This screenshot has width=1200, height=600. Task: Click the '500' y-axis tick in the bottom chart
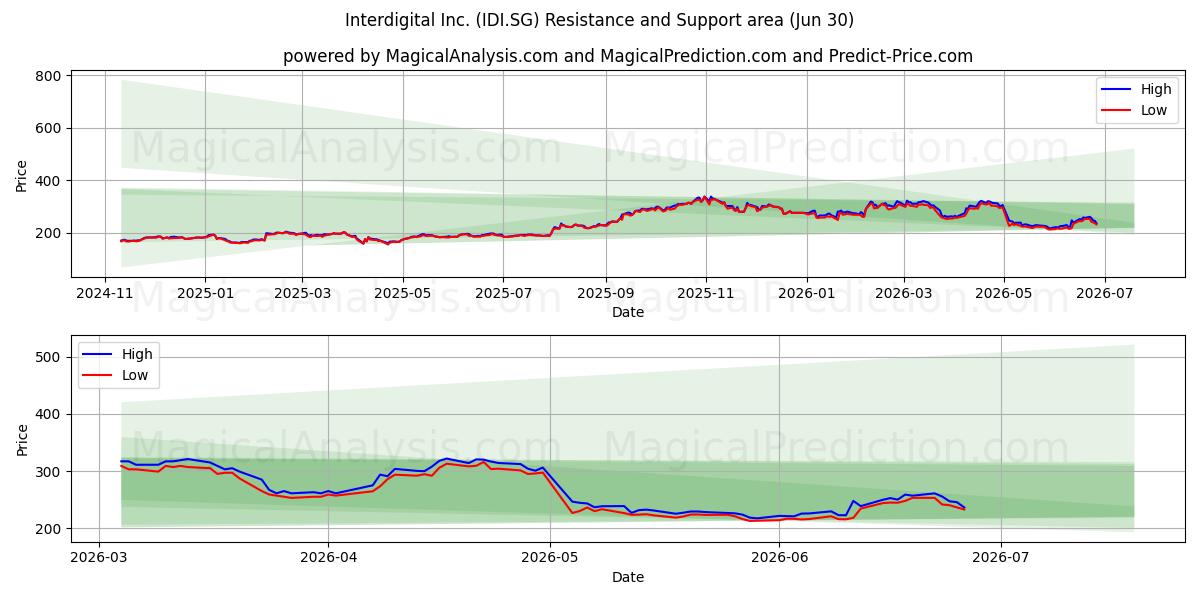pyautogui.click(x=50, y=357)
